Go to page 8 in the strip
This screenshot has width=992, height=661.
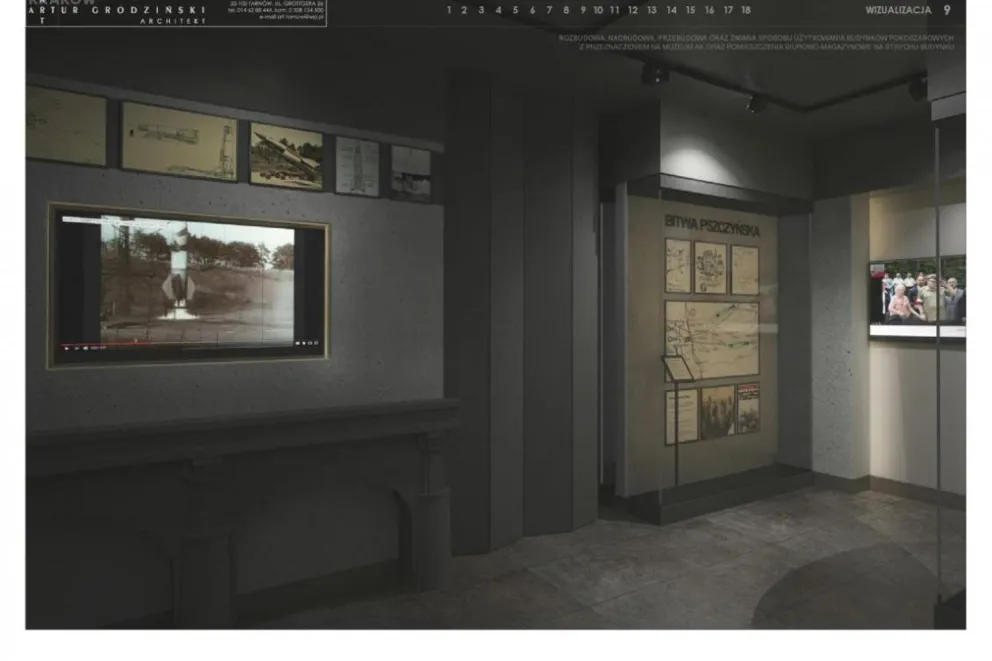[x=566, y=10]
